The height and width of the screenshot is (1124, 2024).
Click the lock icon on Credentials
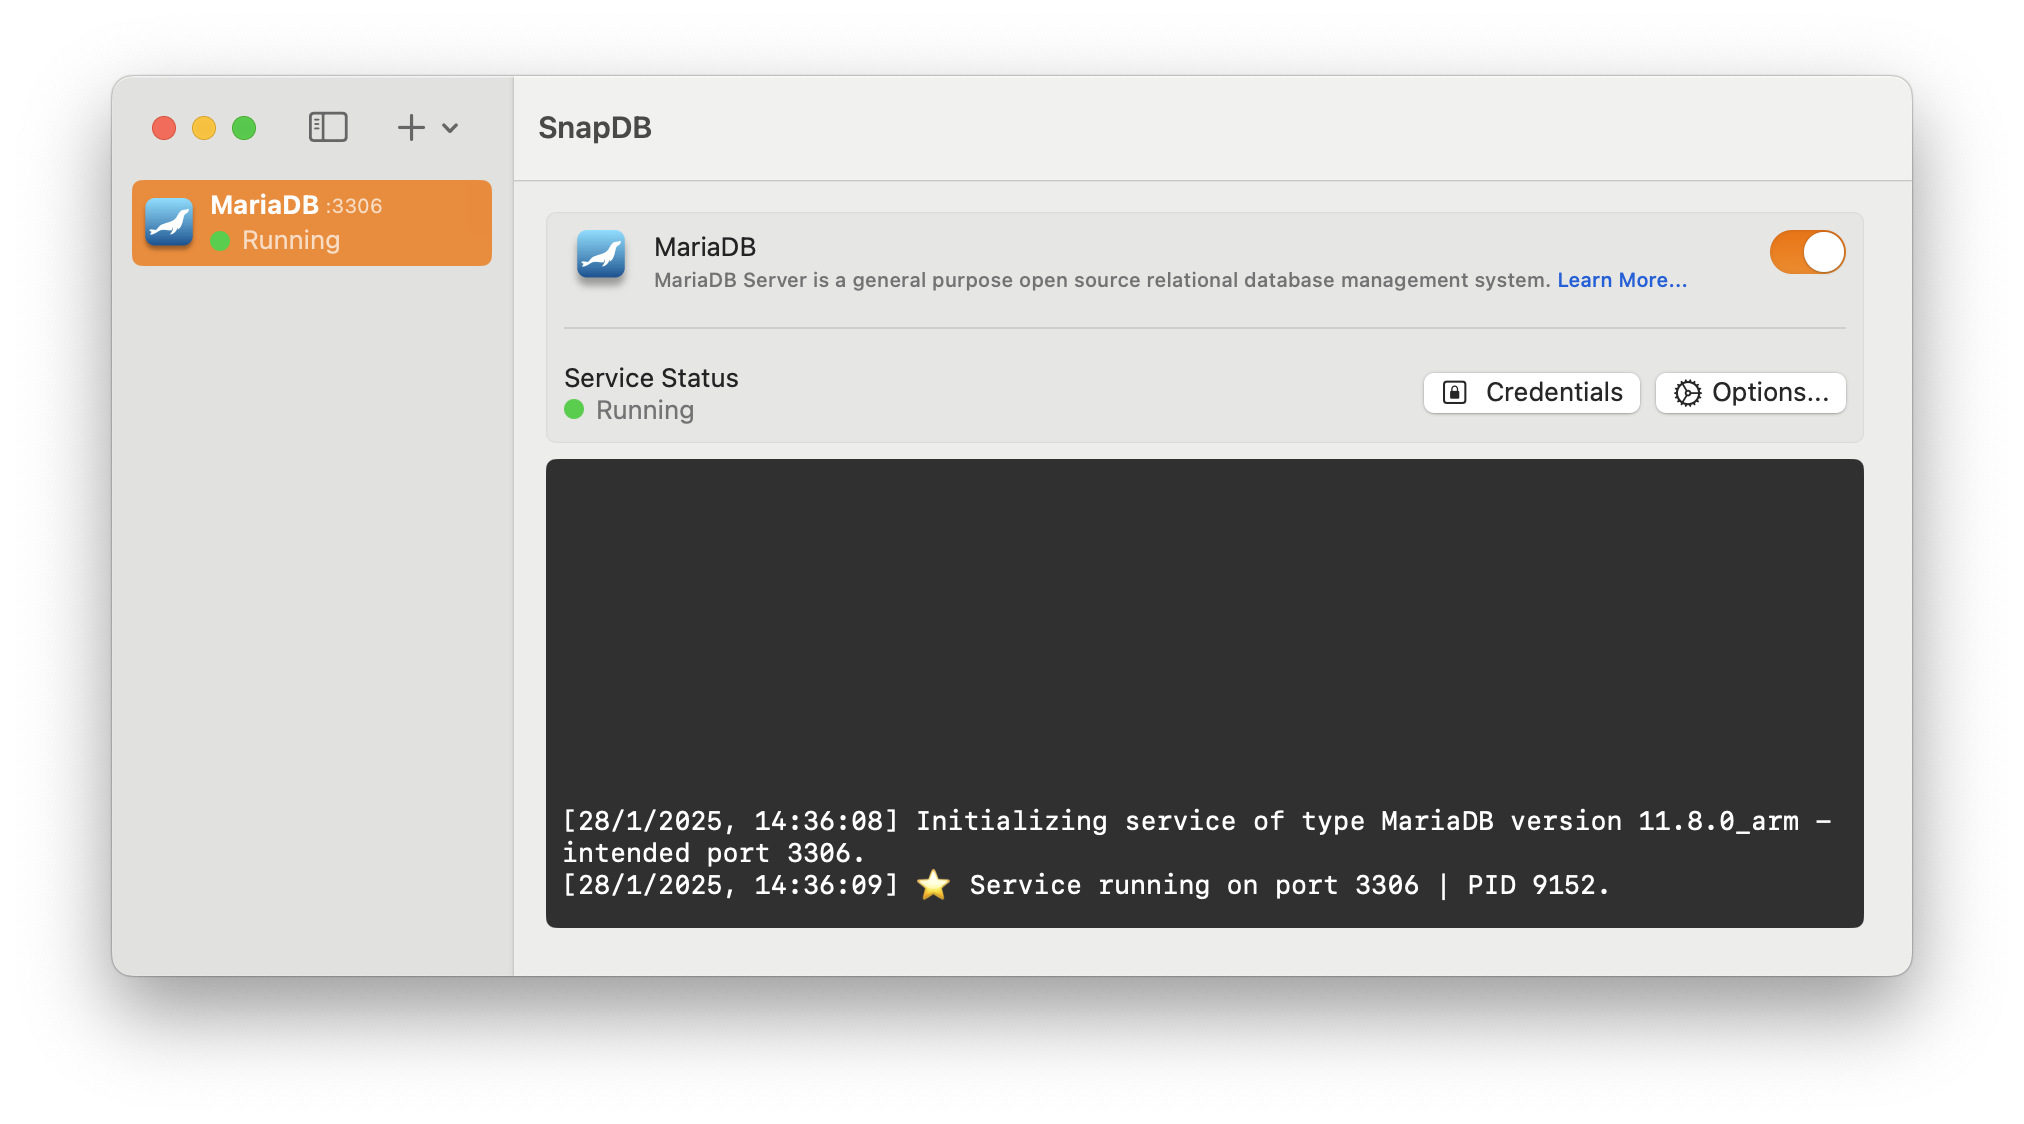tap(1455, 393)
